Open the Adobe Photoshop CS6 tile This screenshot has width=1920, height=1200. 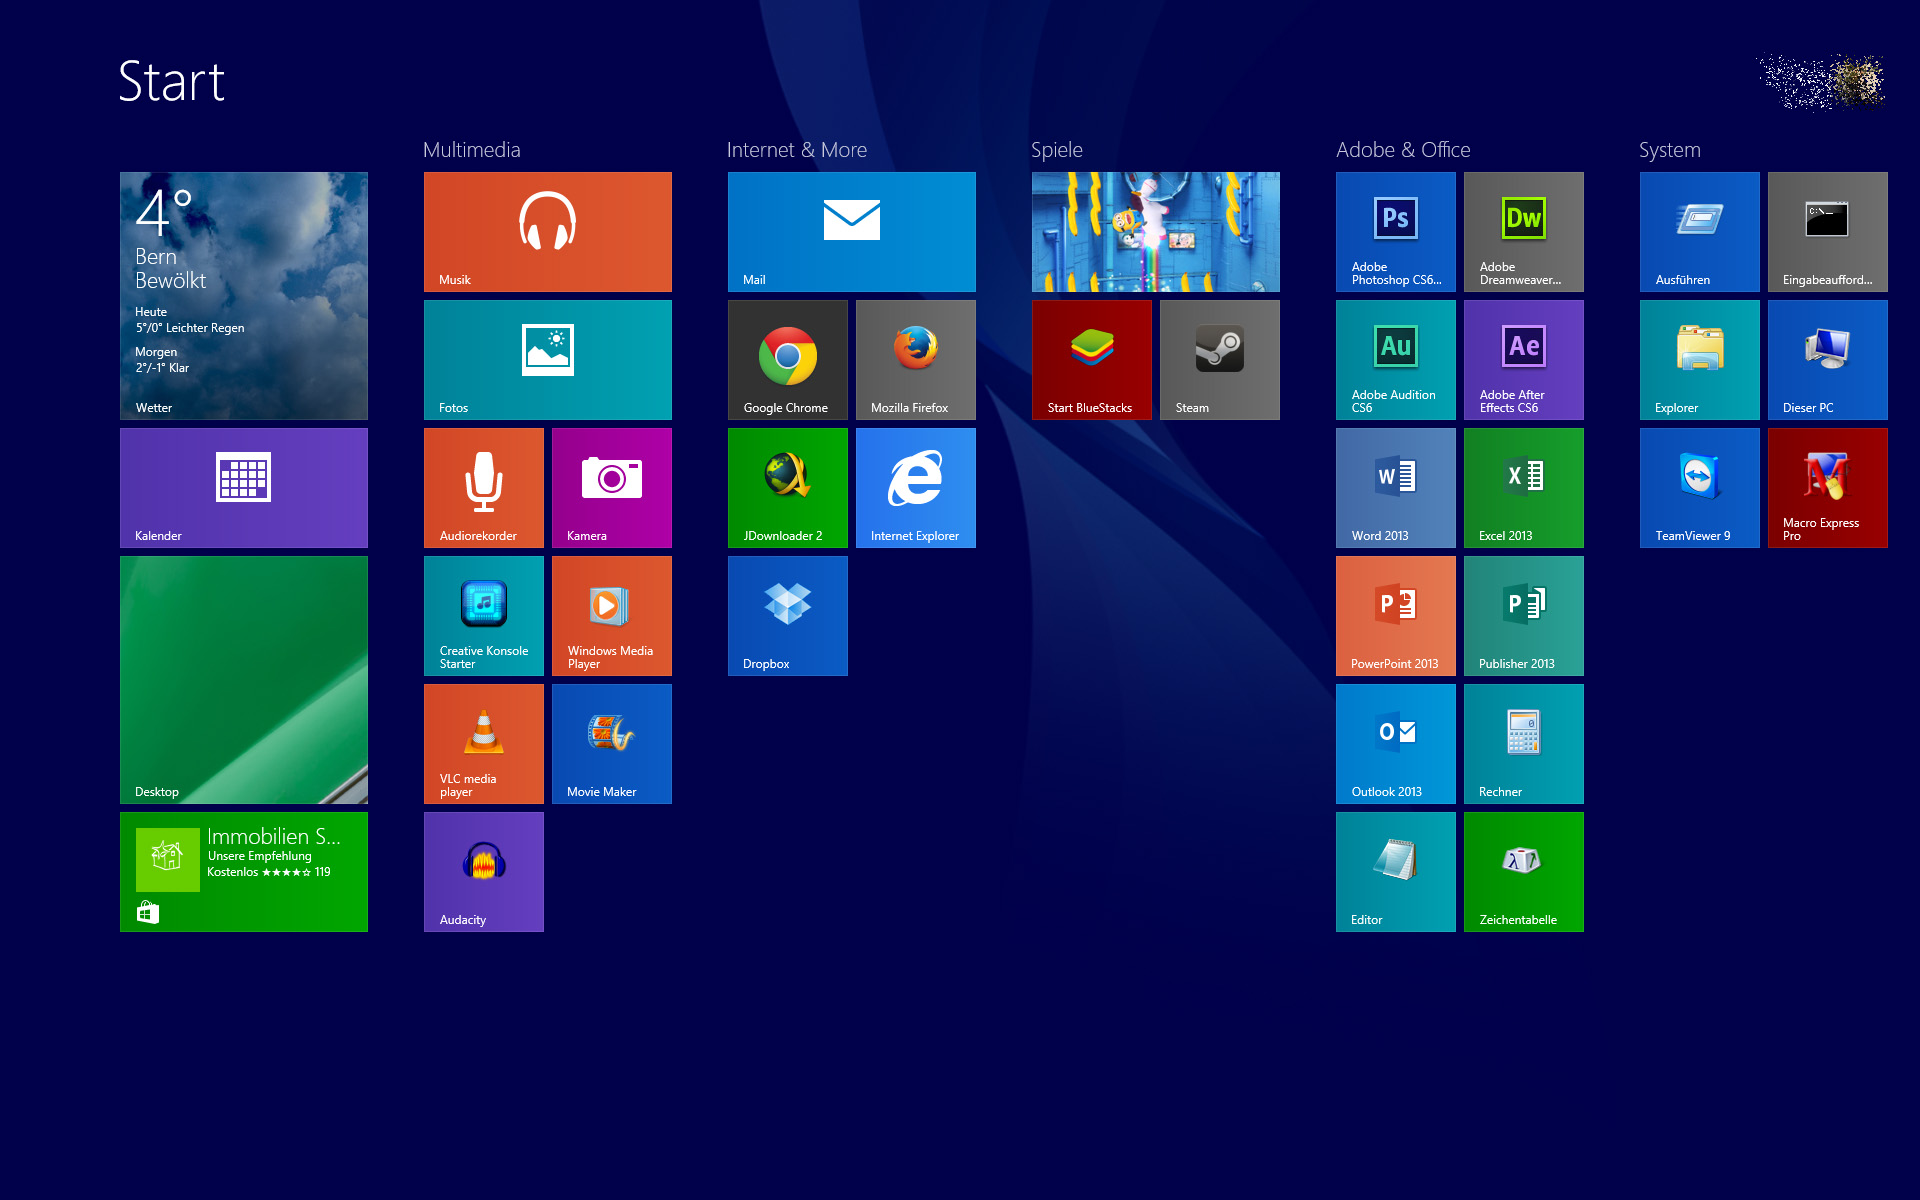click(x=1395, y=232)
